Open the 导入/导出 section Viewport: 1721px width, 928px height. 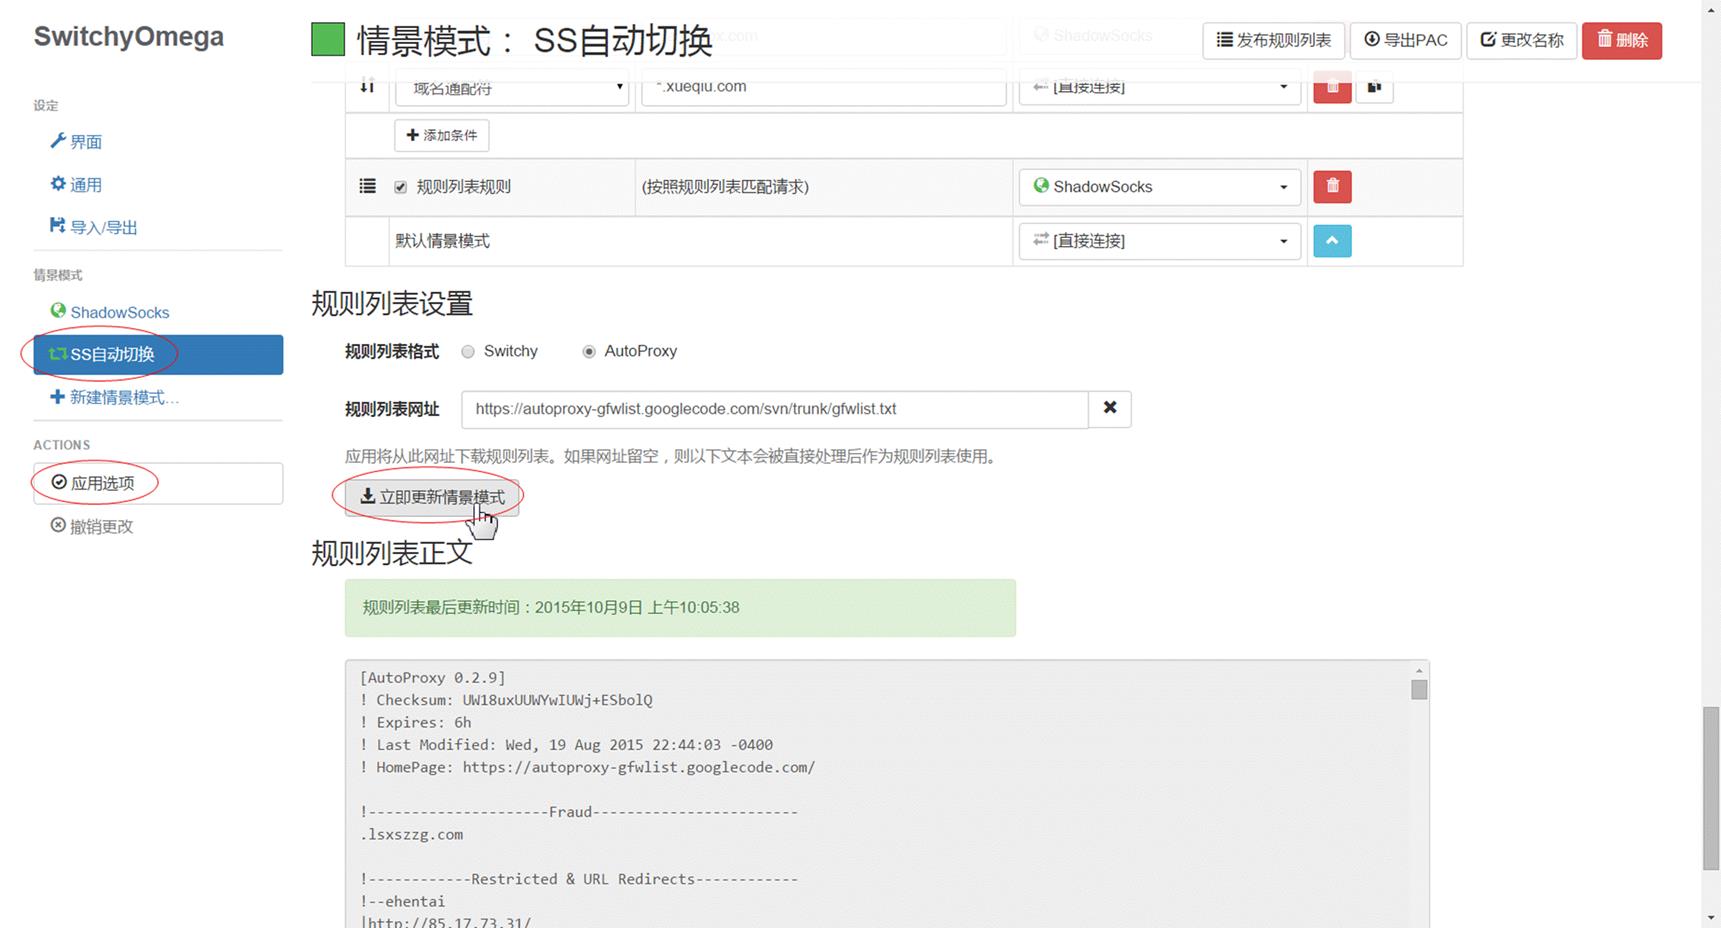click(x=100, y=227)
